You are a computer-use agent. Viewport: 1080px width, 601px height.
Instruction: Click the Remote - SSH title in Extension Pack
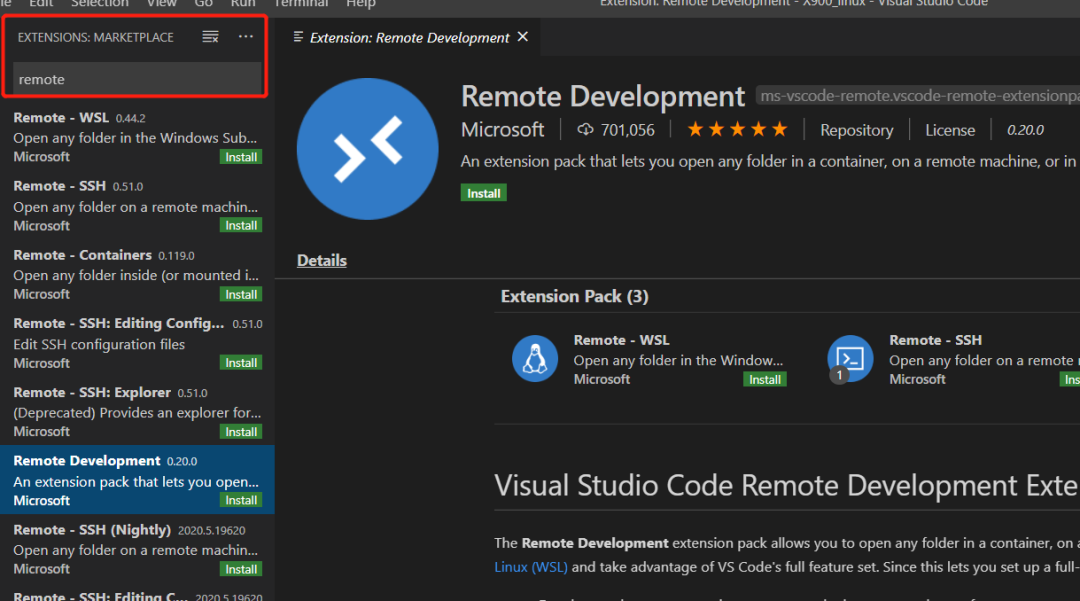point(935,340)
